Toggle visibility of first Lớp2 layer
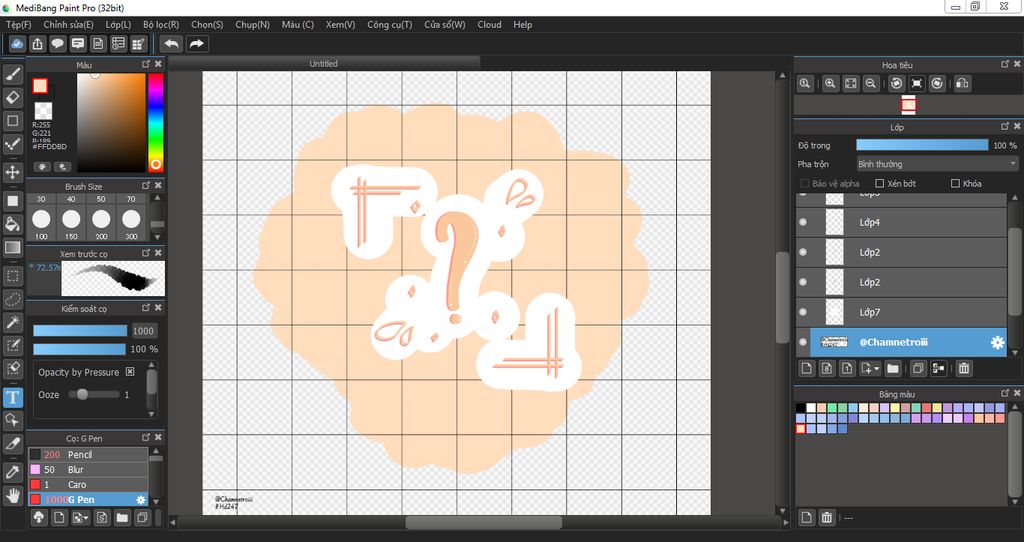The height and width of the screenshot is (542, 1024). pos(803,252)
